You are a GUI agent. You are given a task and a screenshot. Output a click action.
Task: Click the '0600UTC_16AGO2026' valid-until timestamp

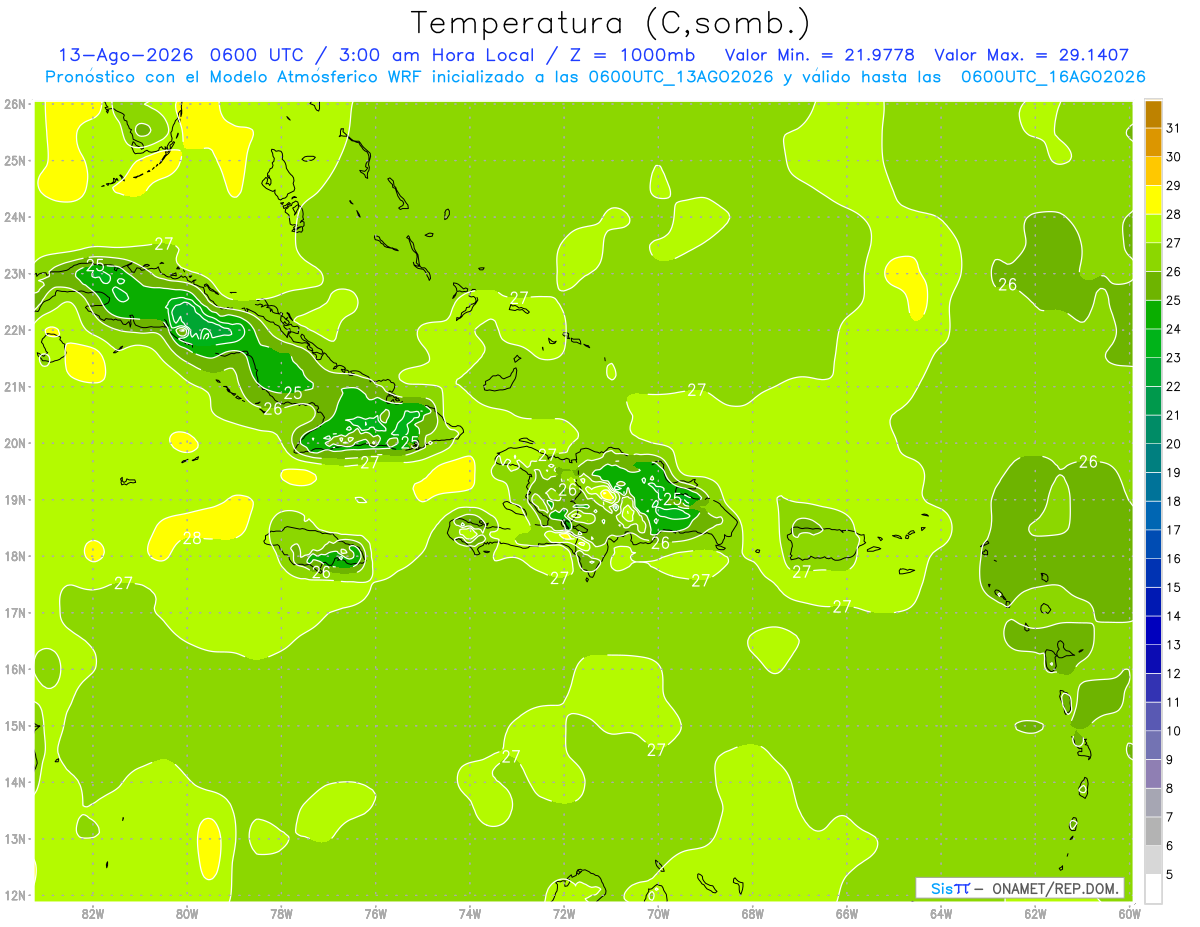pyautogui.click(x=1053, y=77)
